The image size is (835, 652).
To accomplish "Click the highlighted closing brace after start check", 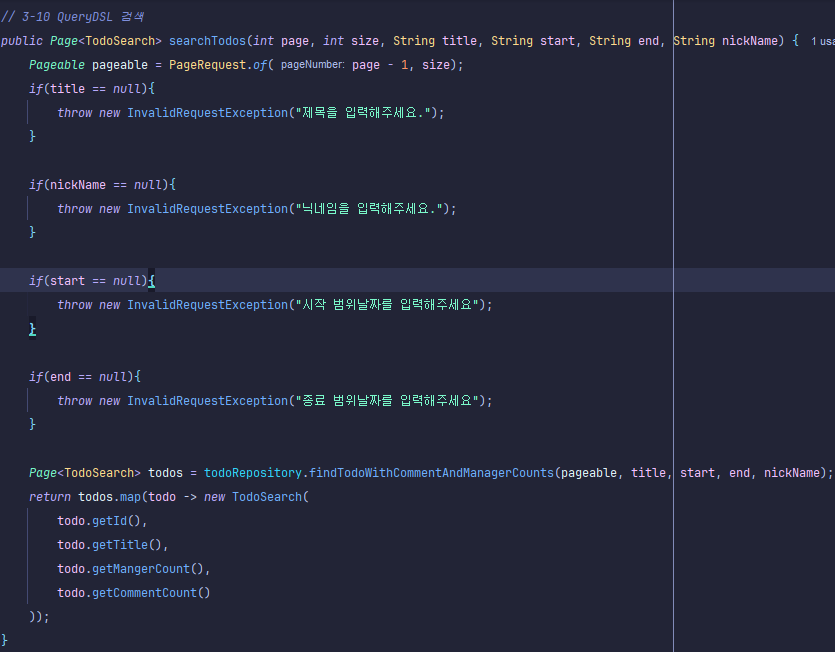I will pyautogui.click(x=32, y=329).
